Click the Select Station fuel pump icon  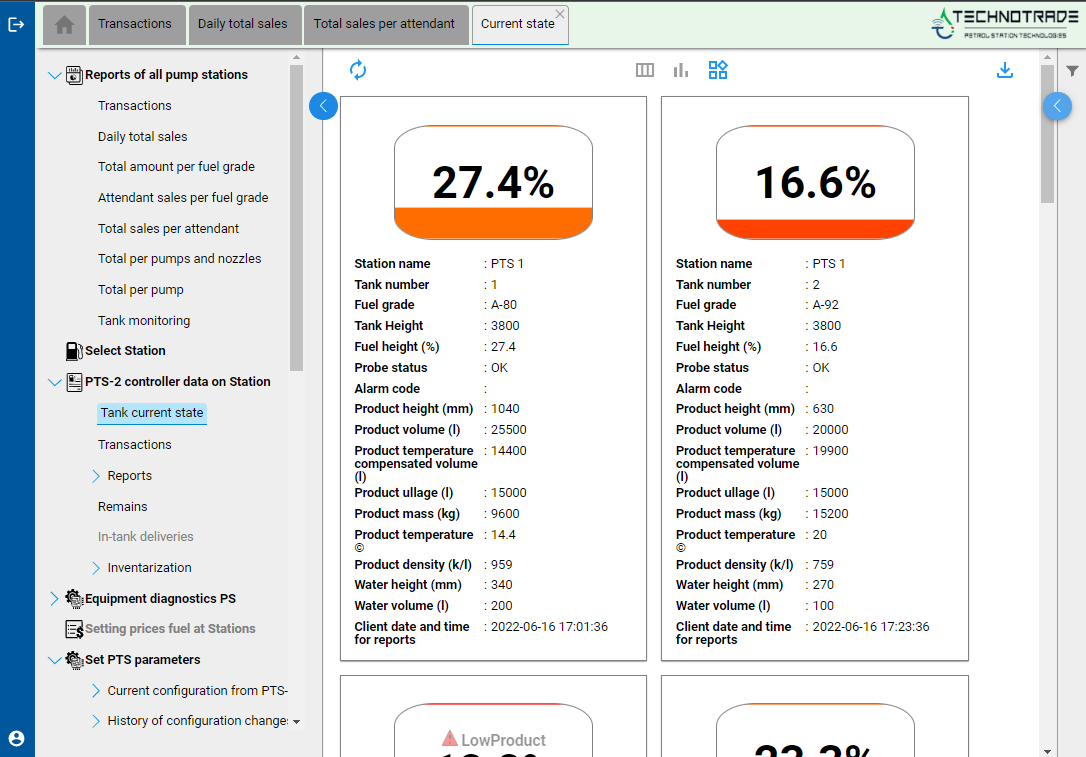pos(74,351)
